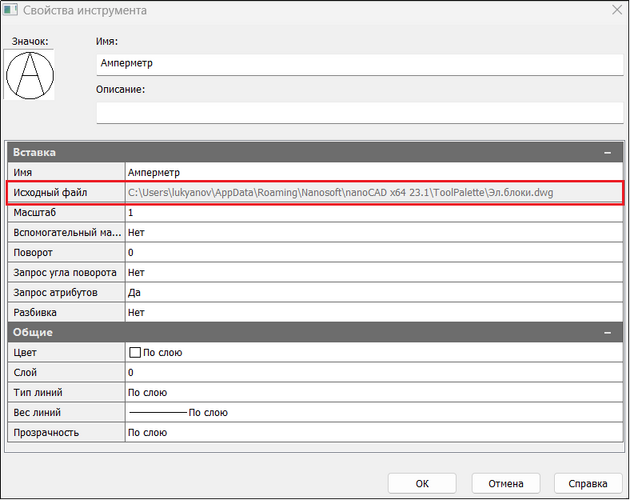Open the Вспомогательный масштаб value Нет
The width and height of the screenshot is (630, 500).
(x=374, y=233)
